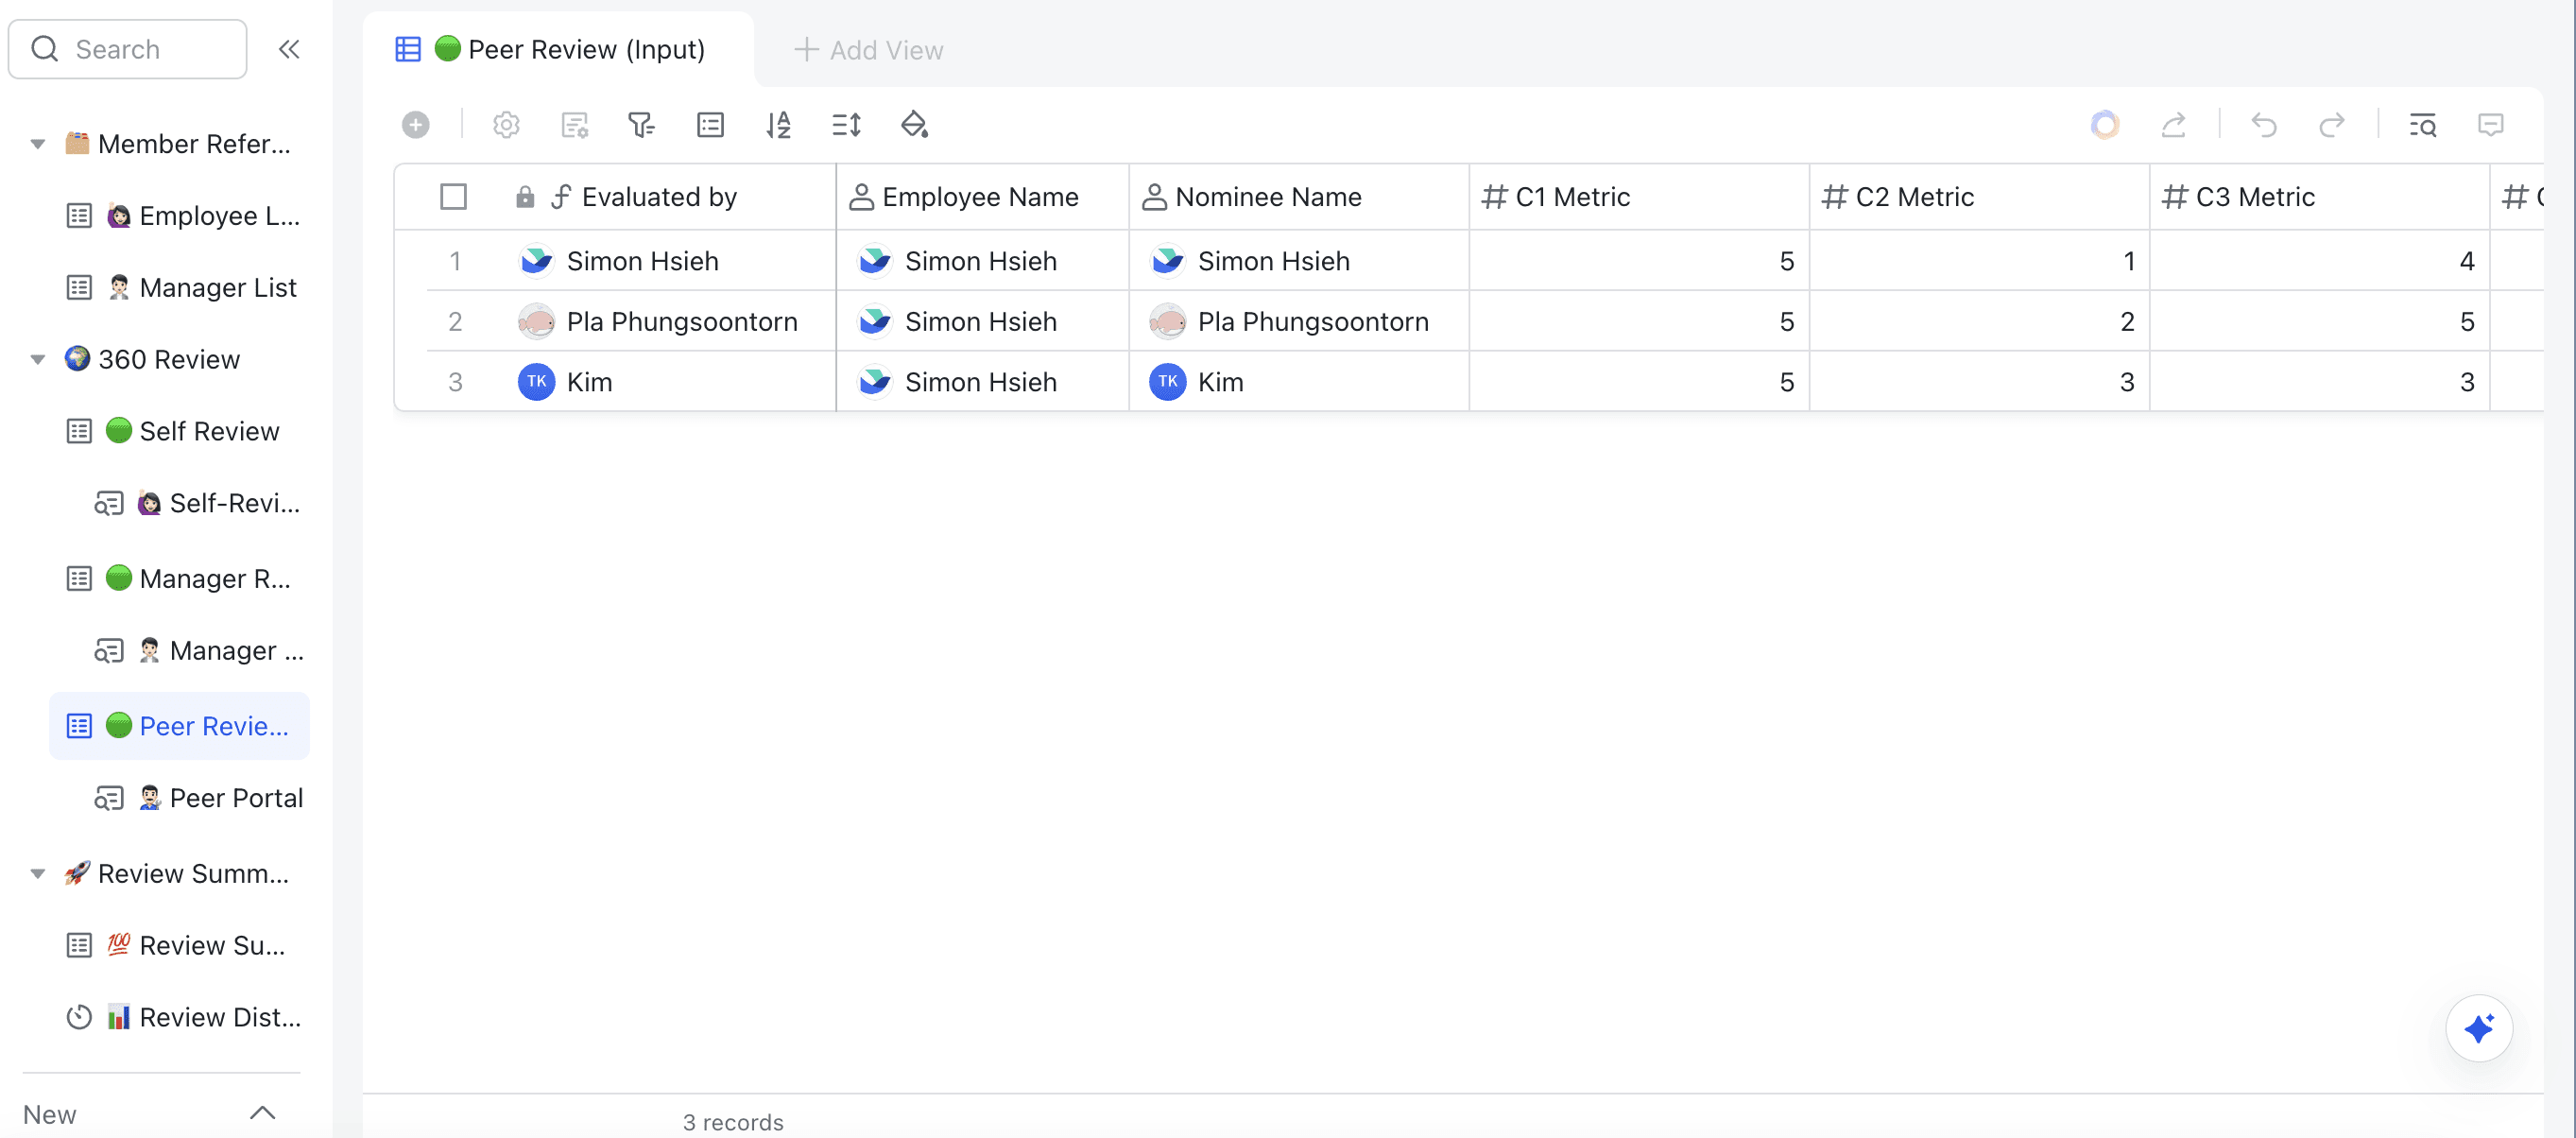Click the Add View button

[x=868, y=50]
